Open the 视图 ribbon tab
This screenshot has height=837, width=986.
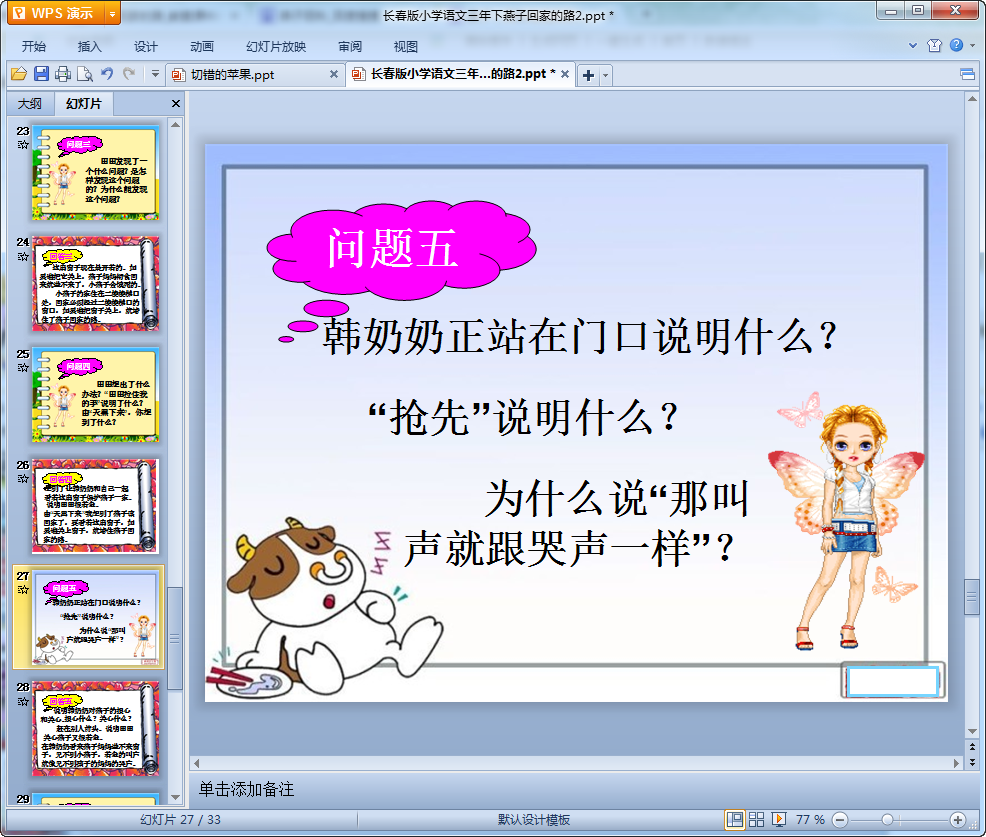coord(406,47)
